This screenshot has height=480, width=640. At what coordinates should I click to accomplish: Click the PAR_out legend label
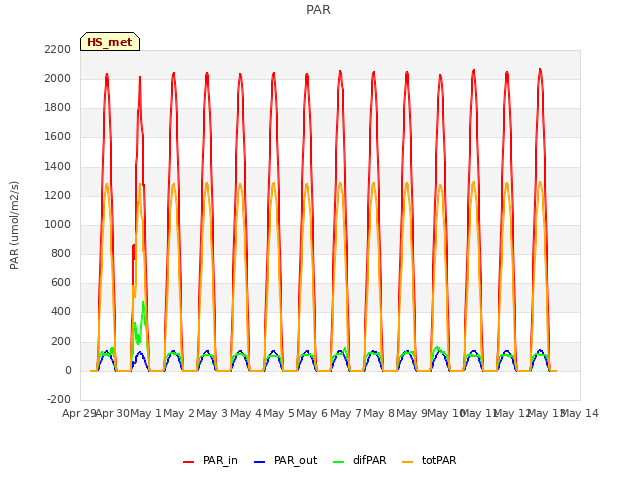pyautogui.click(x=296, y=460)
